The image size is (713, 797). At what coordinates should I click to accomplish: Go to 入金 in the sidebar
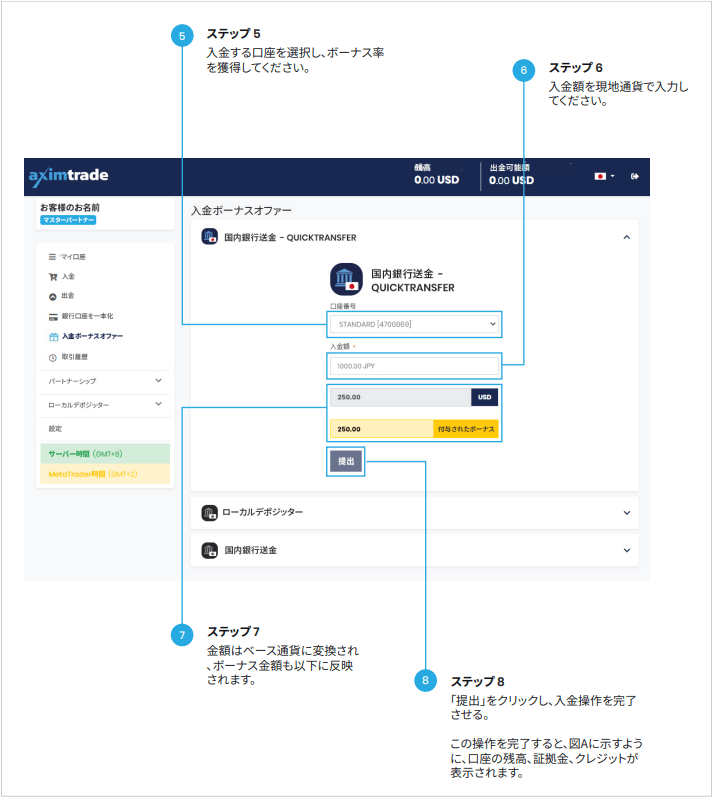(68, 277)
